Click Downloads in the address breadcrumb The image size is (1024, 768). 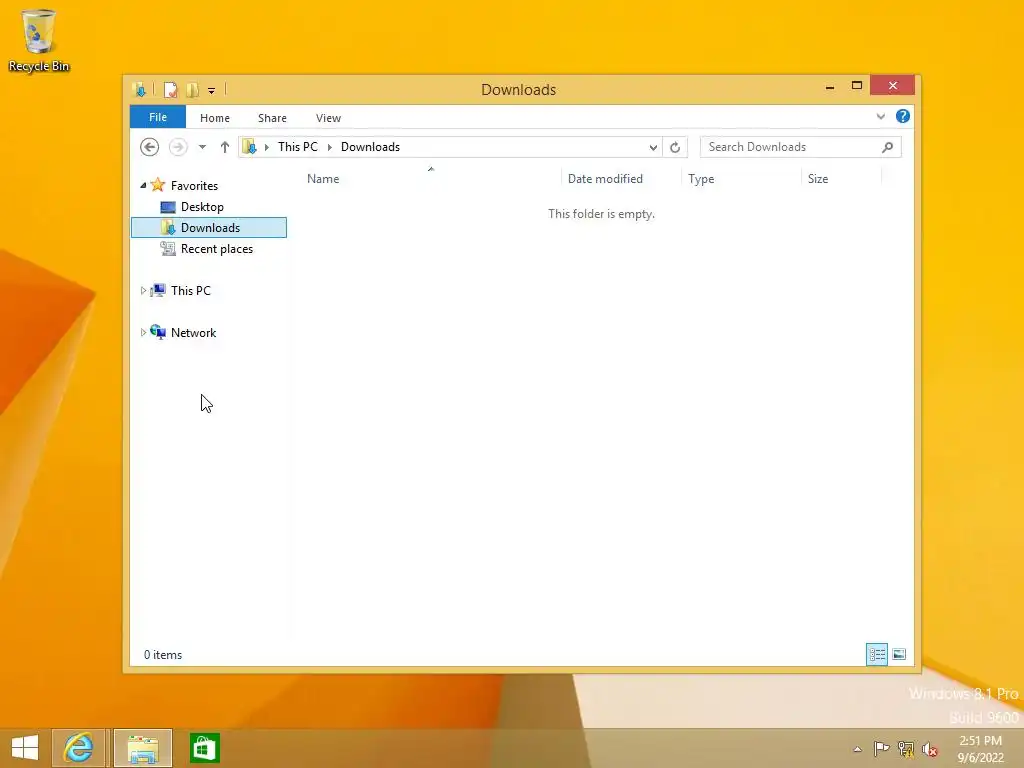click(x=370, y=147)
